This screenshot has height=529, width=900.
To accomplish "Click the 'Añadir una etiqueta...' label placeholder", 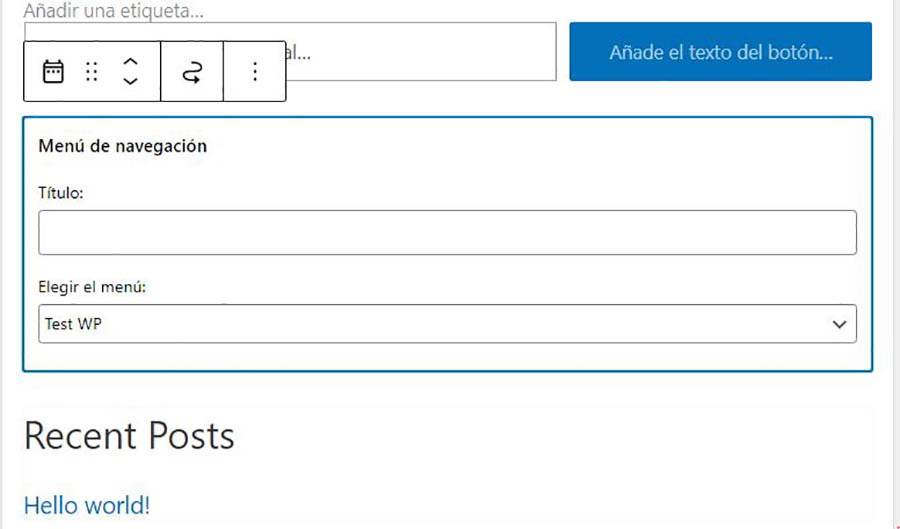I will (x=113, y=12).
